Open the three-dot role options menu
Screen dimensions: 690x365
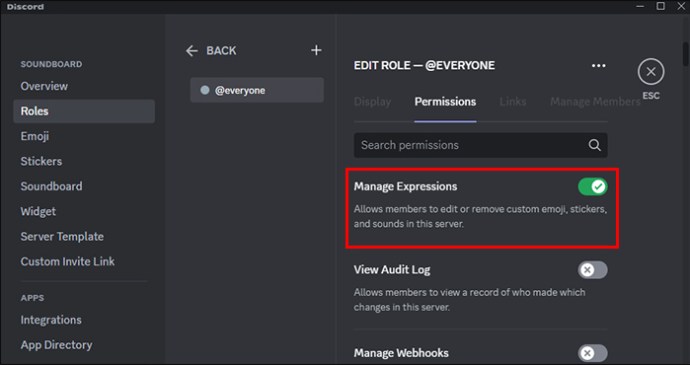(598, 66)
